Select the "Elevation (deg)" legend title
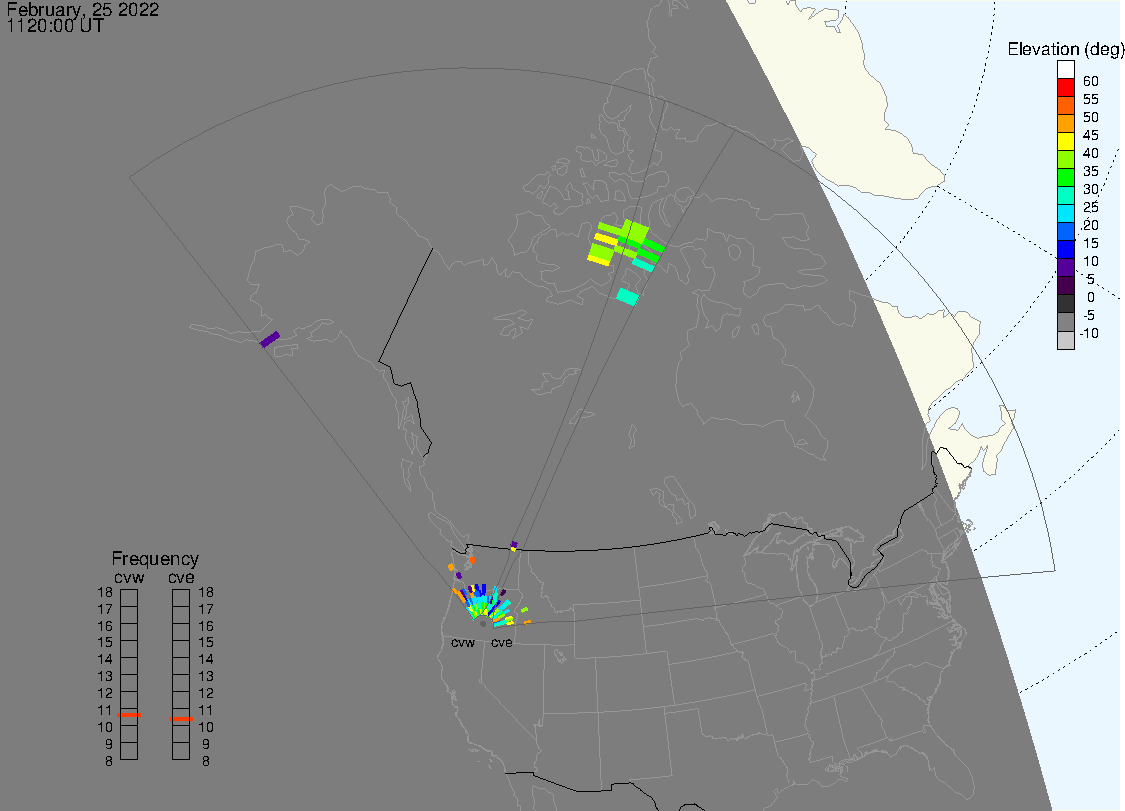Screen dimensions: 1125x811 point(1065,49)
